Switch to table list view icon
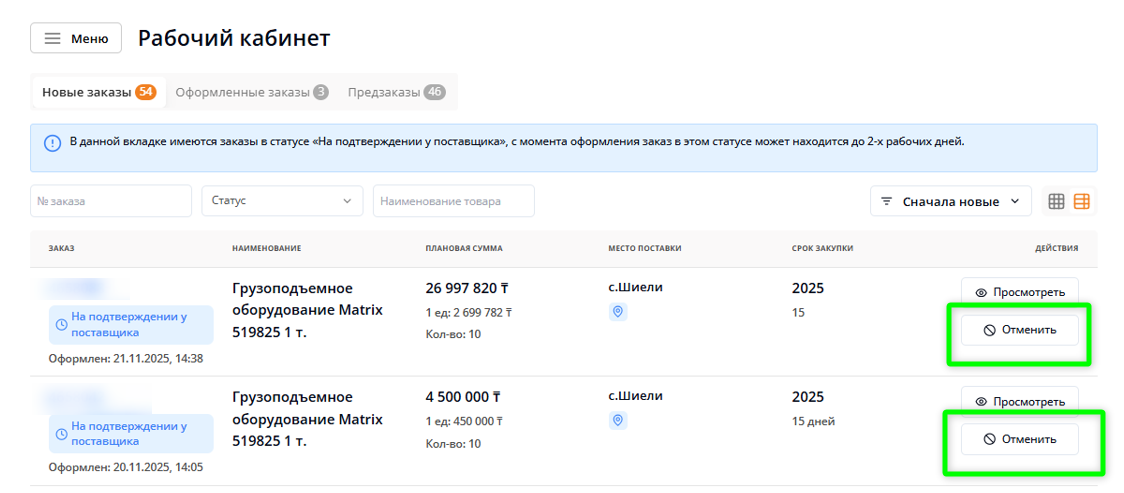Viewport: 1124px width, 493px height. [x=1082, y=201]
